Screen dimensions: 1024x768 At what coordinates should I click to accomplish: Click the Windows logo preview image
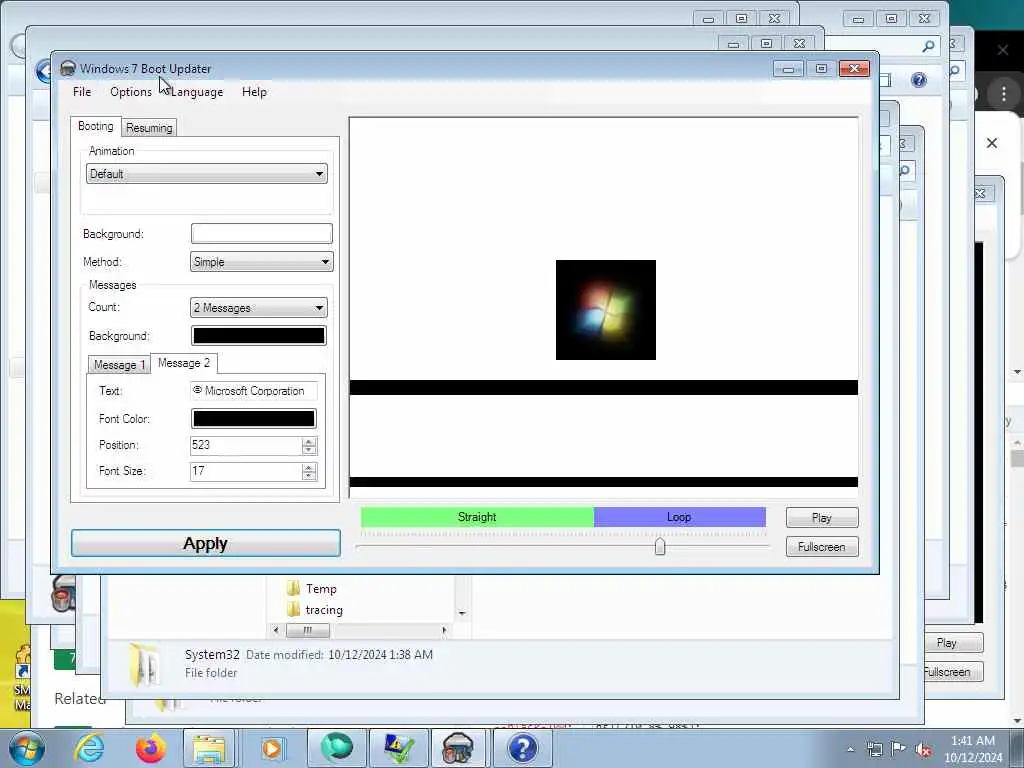(605, 310)
